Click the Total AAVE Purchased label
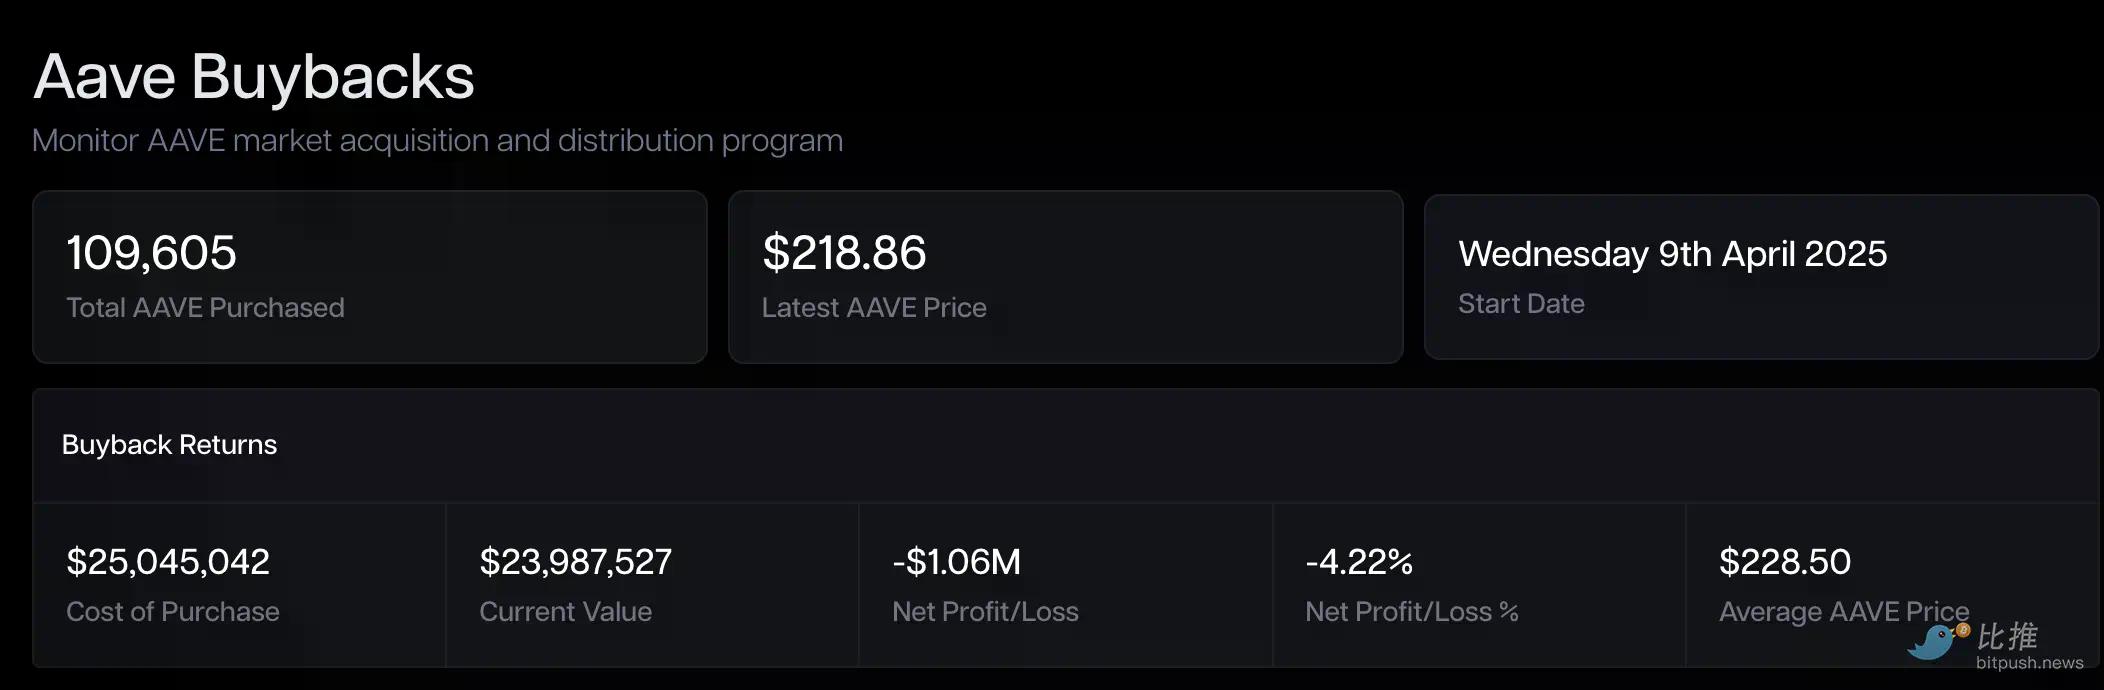The height and width of the screenshot is (690, 2104). tap(205, 308)
